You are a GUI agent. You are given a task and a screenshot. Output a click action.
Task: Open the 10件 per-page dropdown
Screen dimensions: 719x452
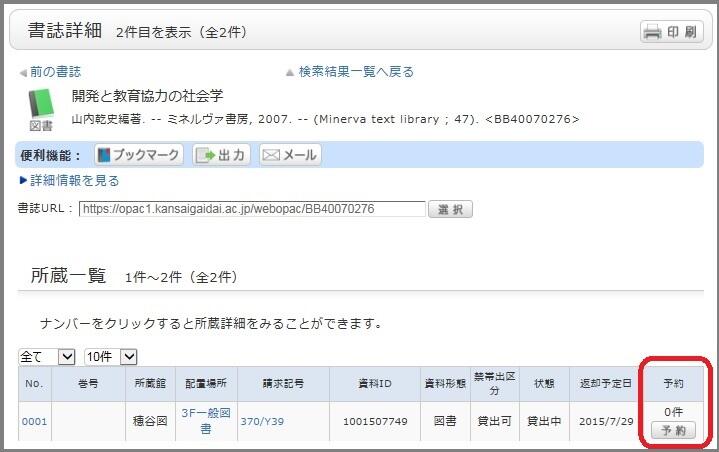coord(109,356)
